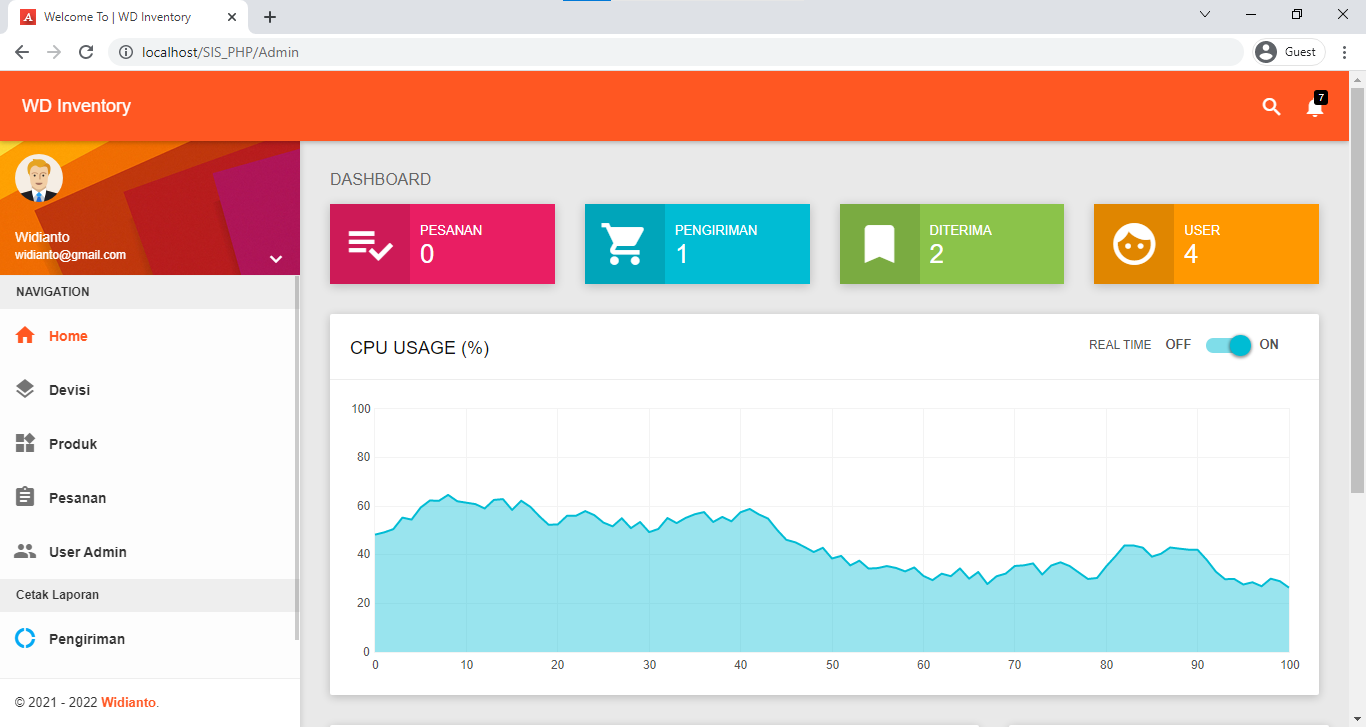Open the Pesanan menu item
Viewport: 1366px width, 727px height.
click(148, 498)
